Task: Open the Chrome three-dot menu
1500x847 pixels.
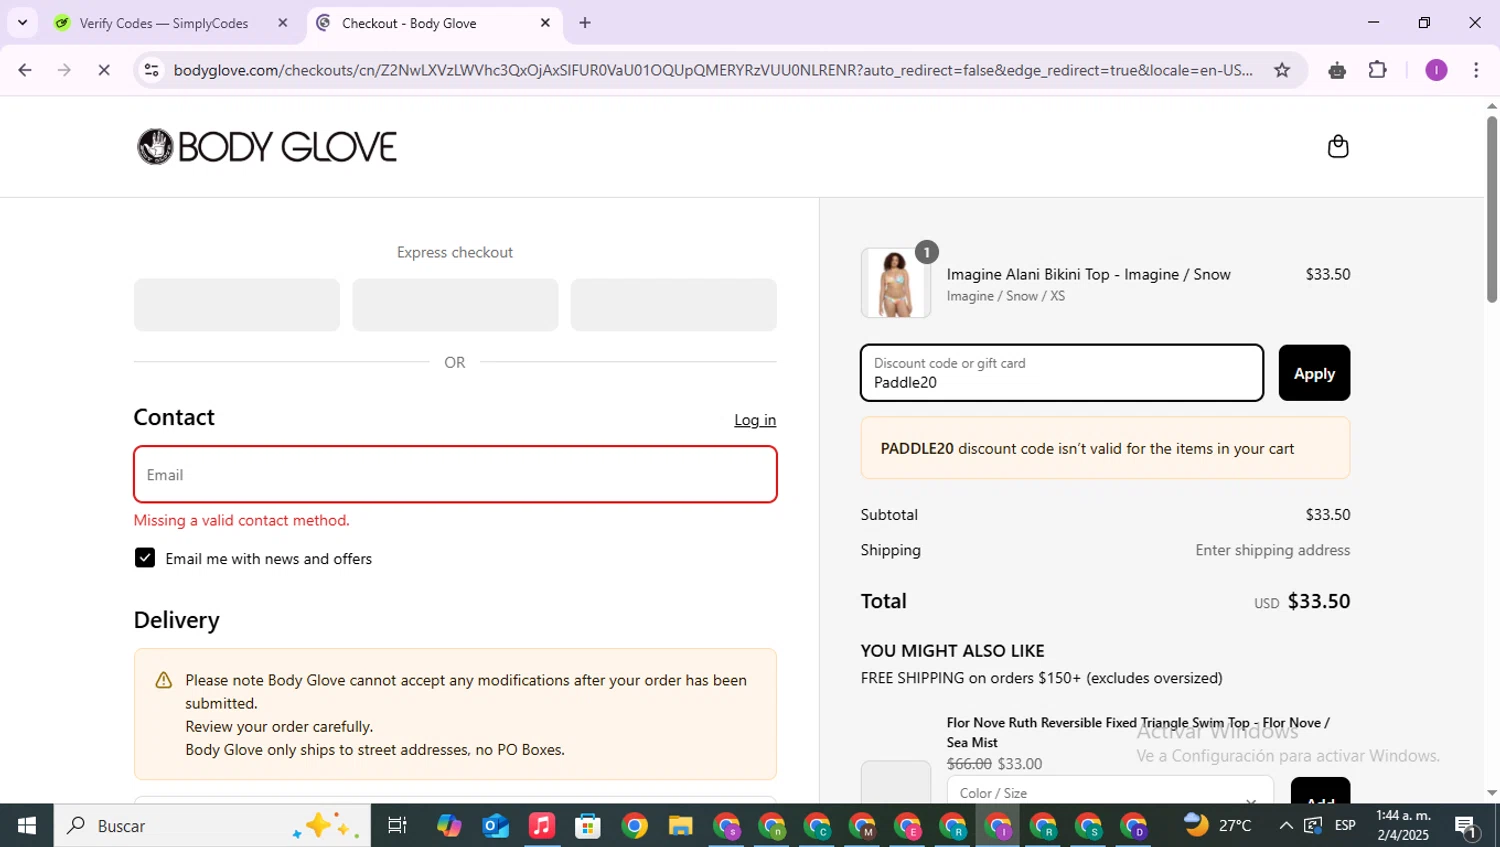Action: 1476,70
